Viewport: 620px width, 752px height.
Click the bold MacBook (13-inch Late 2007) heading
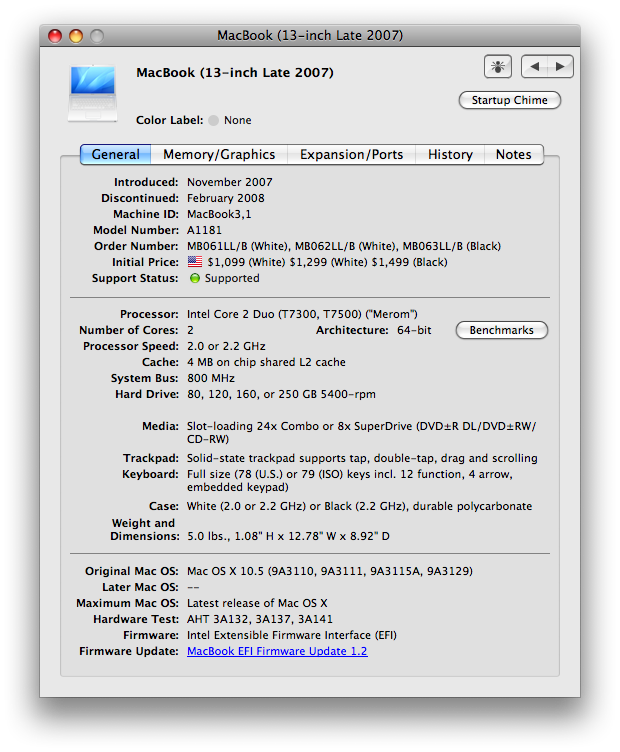235,72
